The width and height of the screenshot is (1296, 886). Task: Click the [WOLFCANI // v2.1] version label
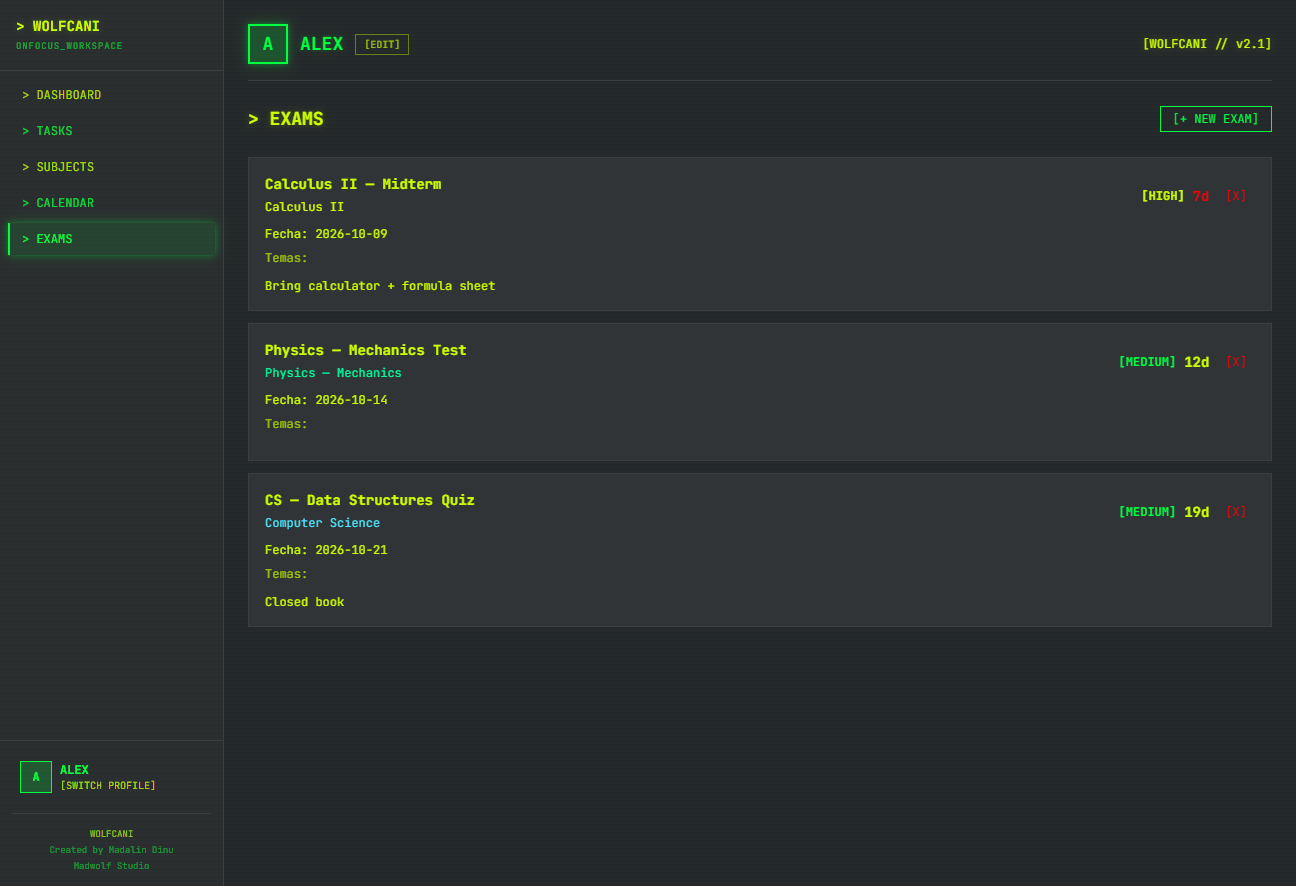[1207, 44]
